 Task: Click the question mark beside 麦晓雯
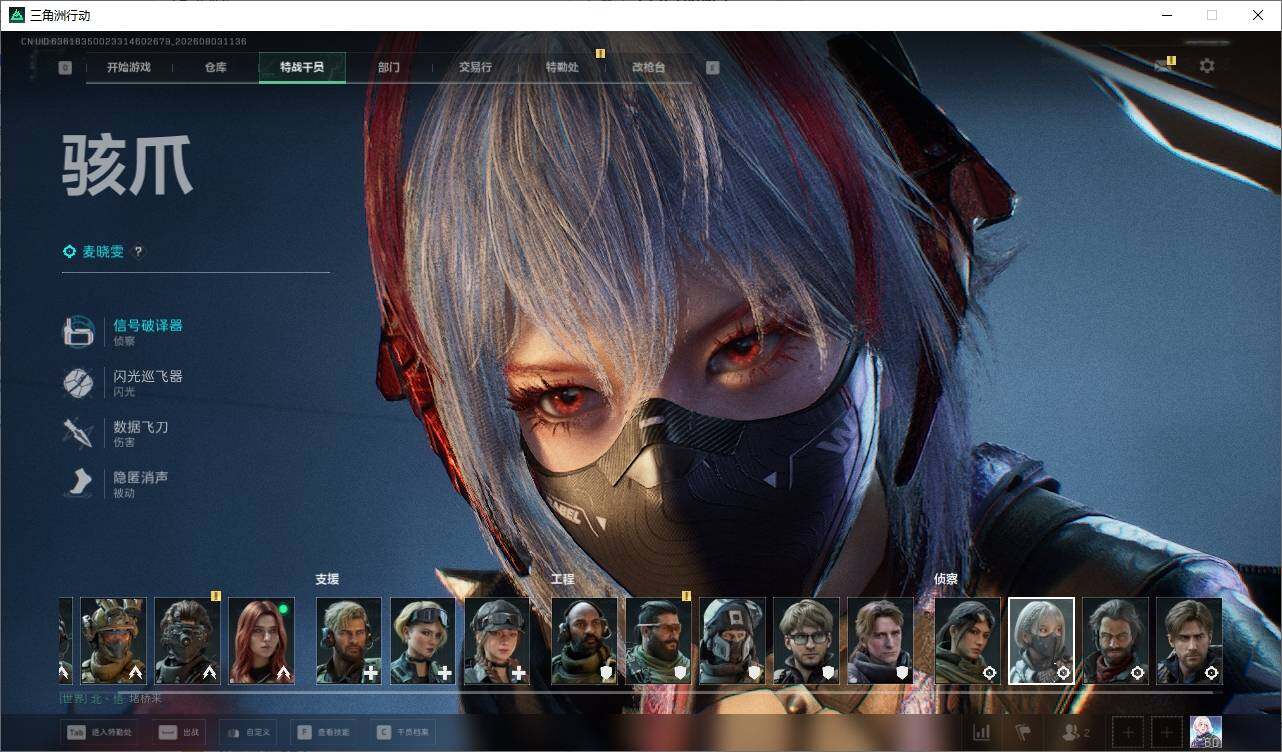click(x=139, y=252)
